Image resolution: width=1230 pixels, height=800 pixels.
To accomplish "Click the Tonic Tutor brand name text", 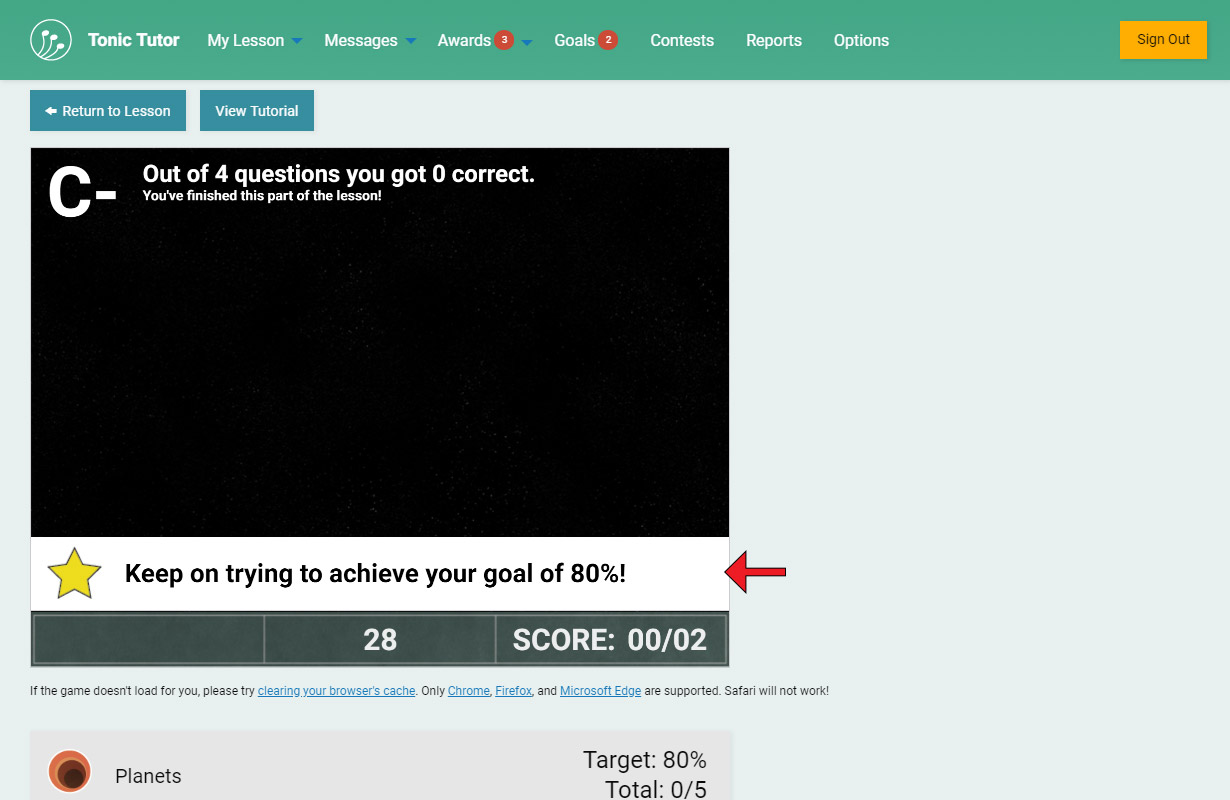I will pyautogui.click(x=134, y=40).
